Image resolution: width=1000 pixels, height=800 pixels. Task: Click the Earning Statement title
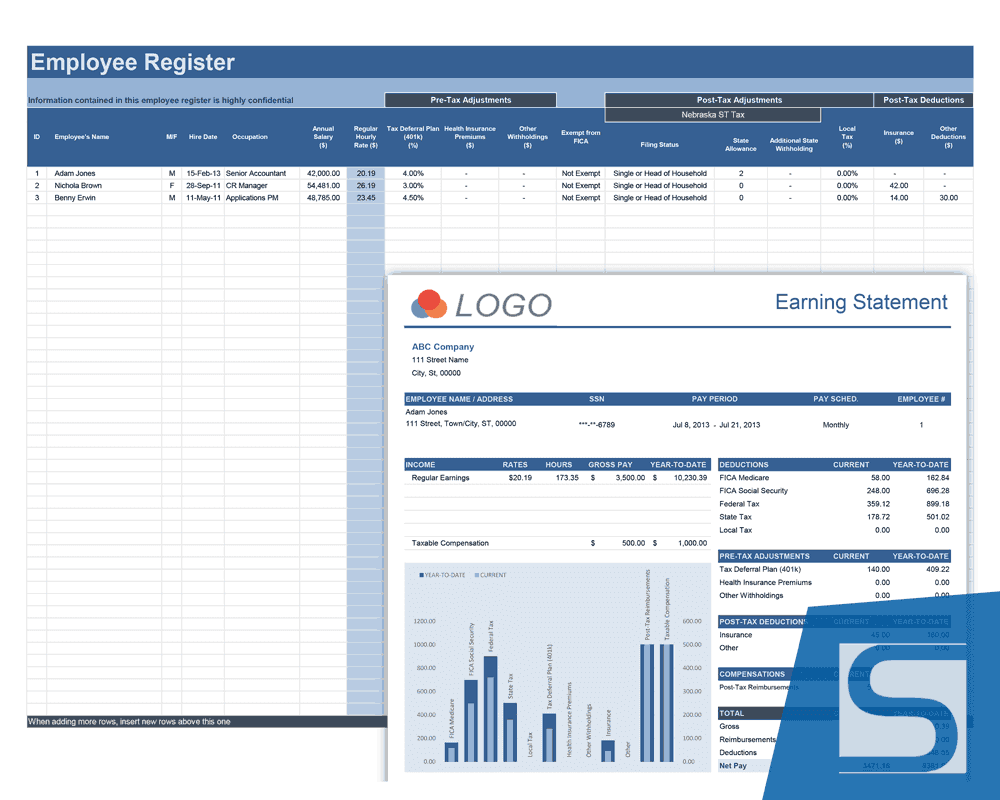pos(861,302)
